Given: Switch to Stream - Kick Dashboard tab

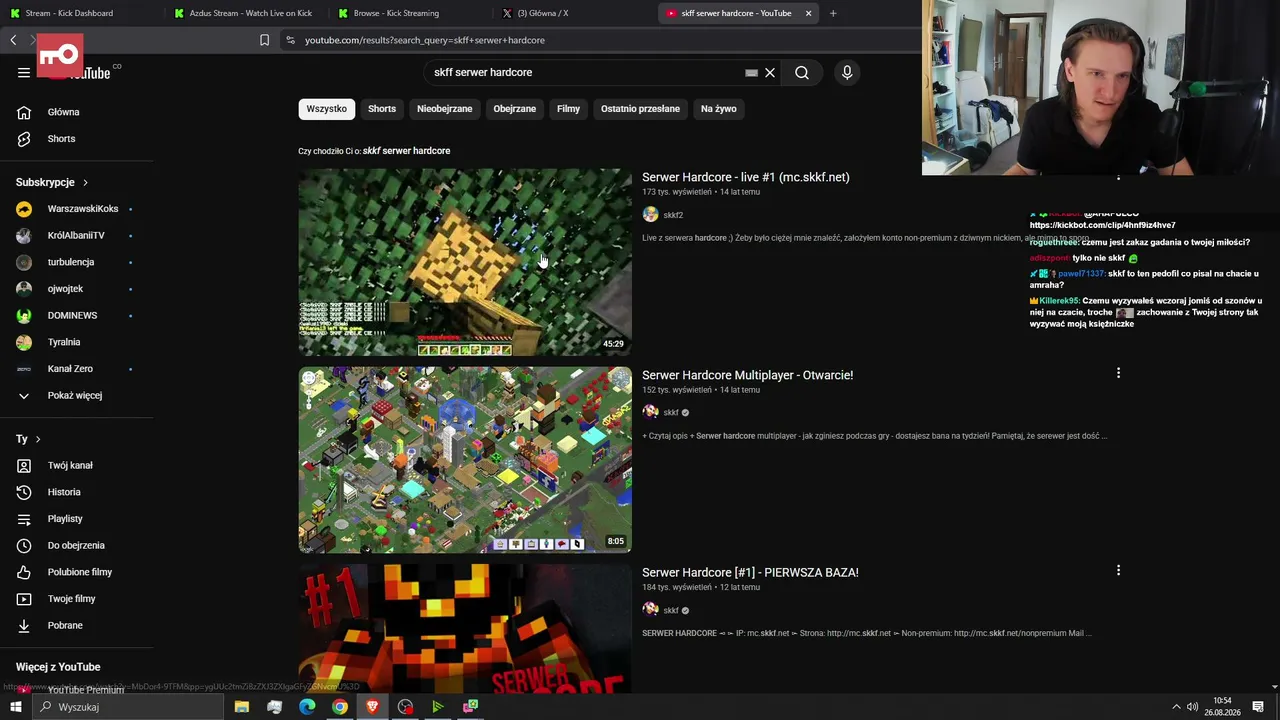Looking at the screenshot, I should pos(80,13).
